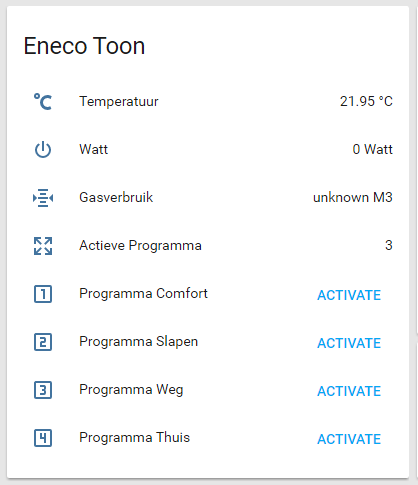418x485 pixels.
Task: Click the numbered box 3 icon
Action: point(43,390)
